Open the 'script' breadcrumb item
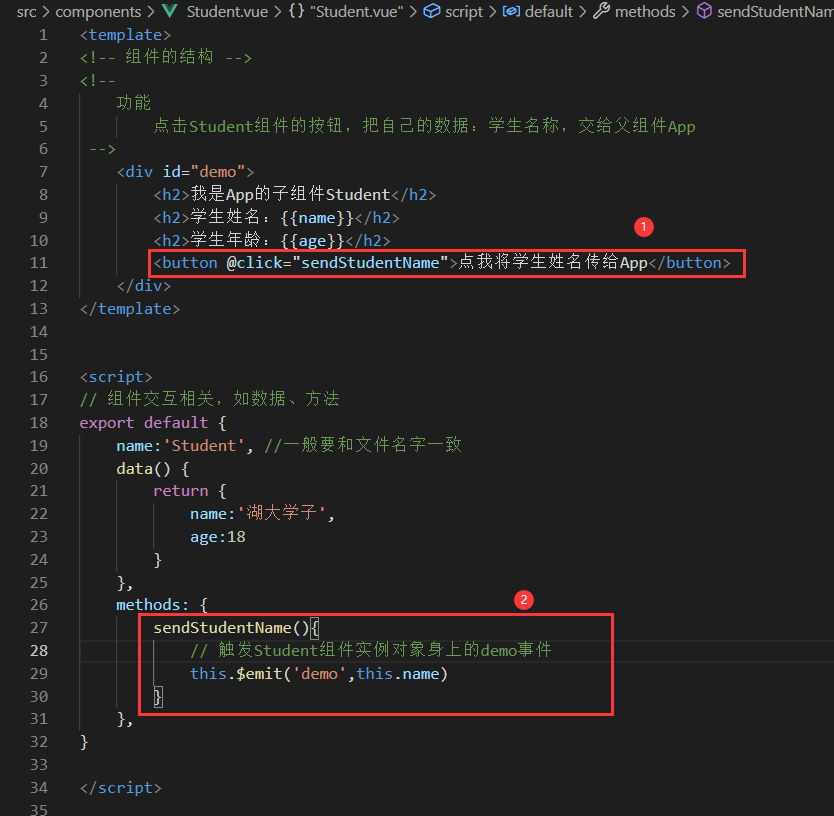Viewport: 834px width, 816px height. (x=464, y=12)
